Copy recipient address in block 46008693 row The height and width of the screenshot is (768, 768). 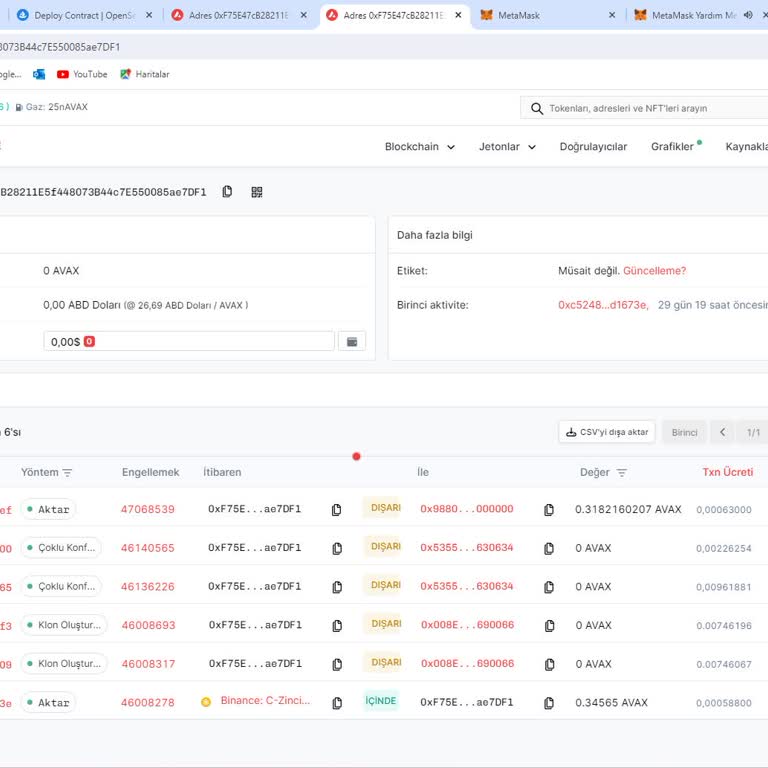point(550,625)
